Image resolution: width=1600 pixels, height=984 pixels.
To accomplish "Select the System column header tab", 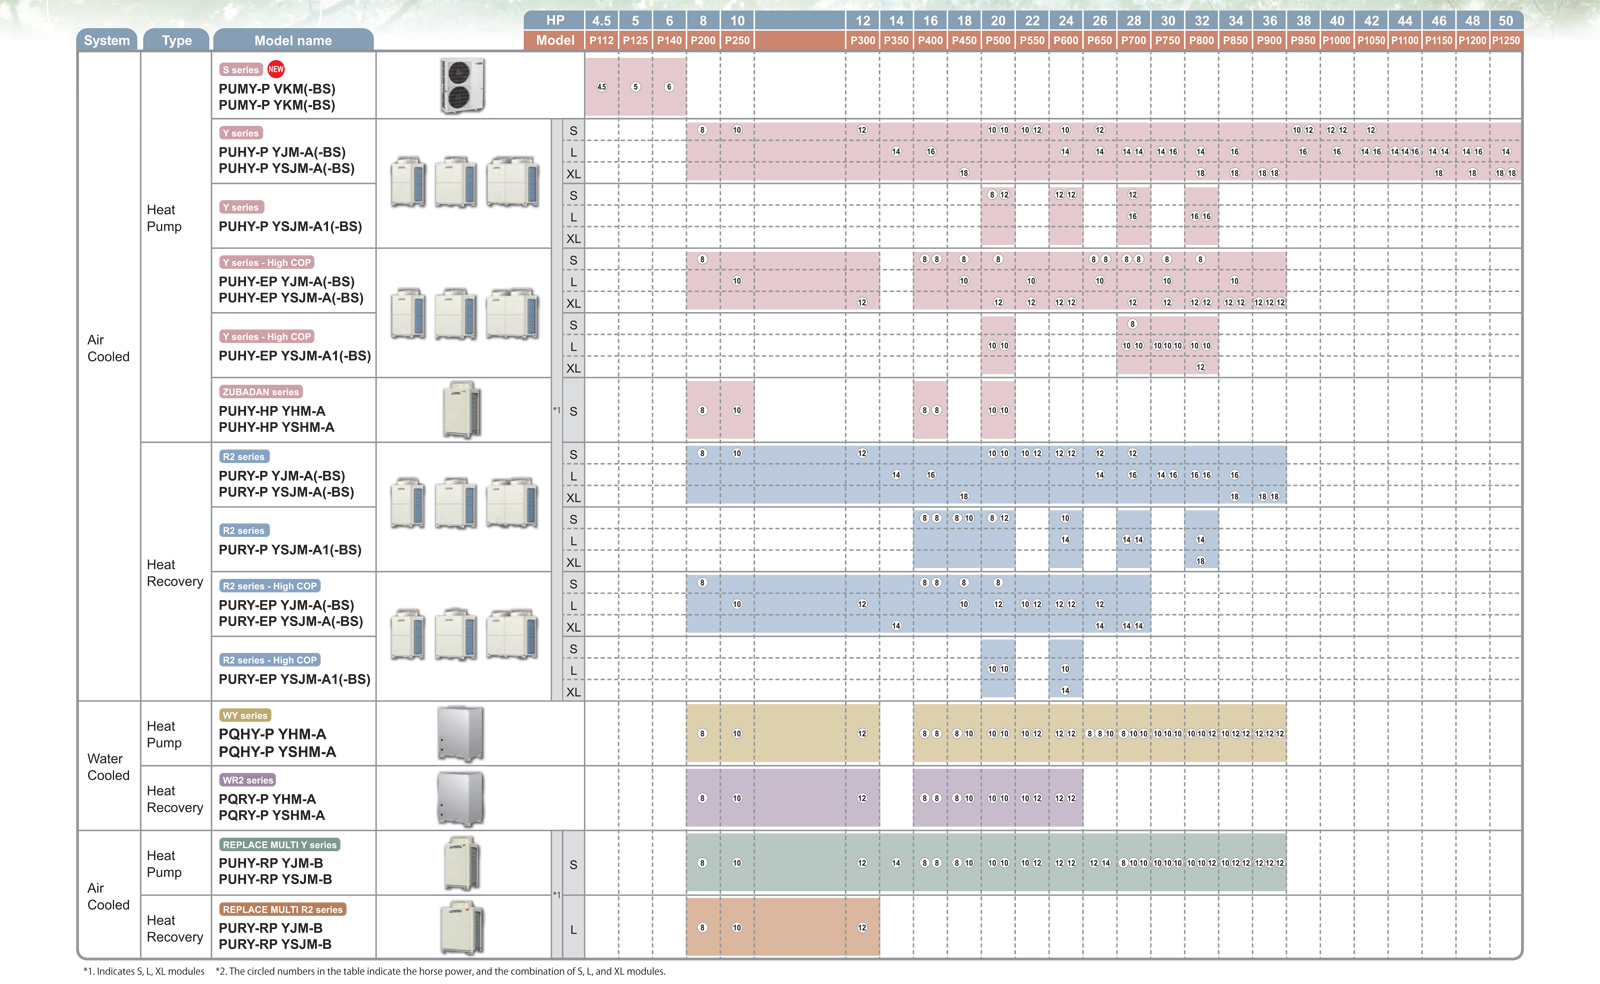I will 107,40.
